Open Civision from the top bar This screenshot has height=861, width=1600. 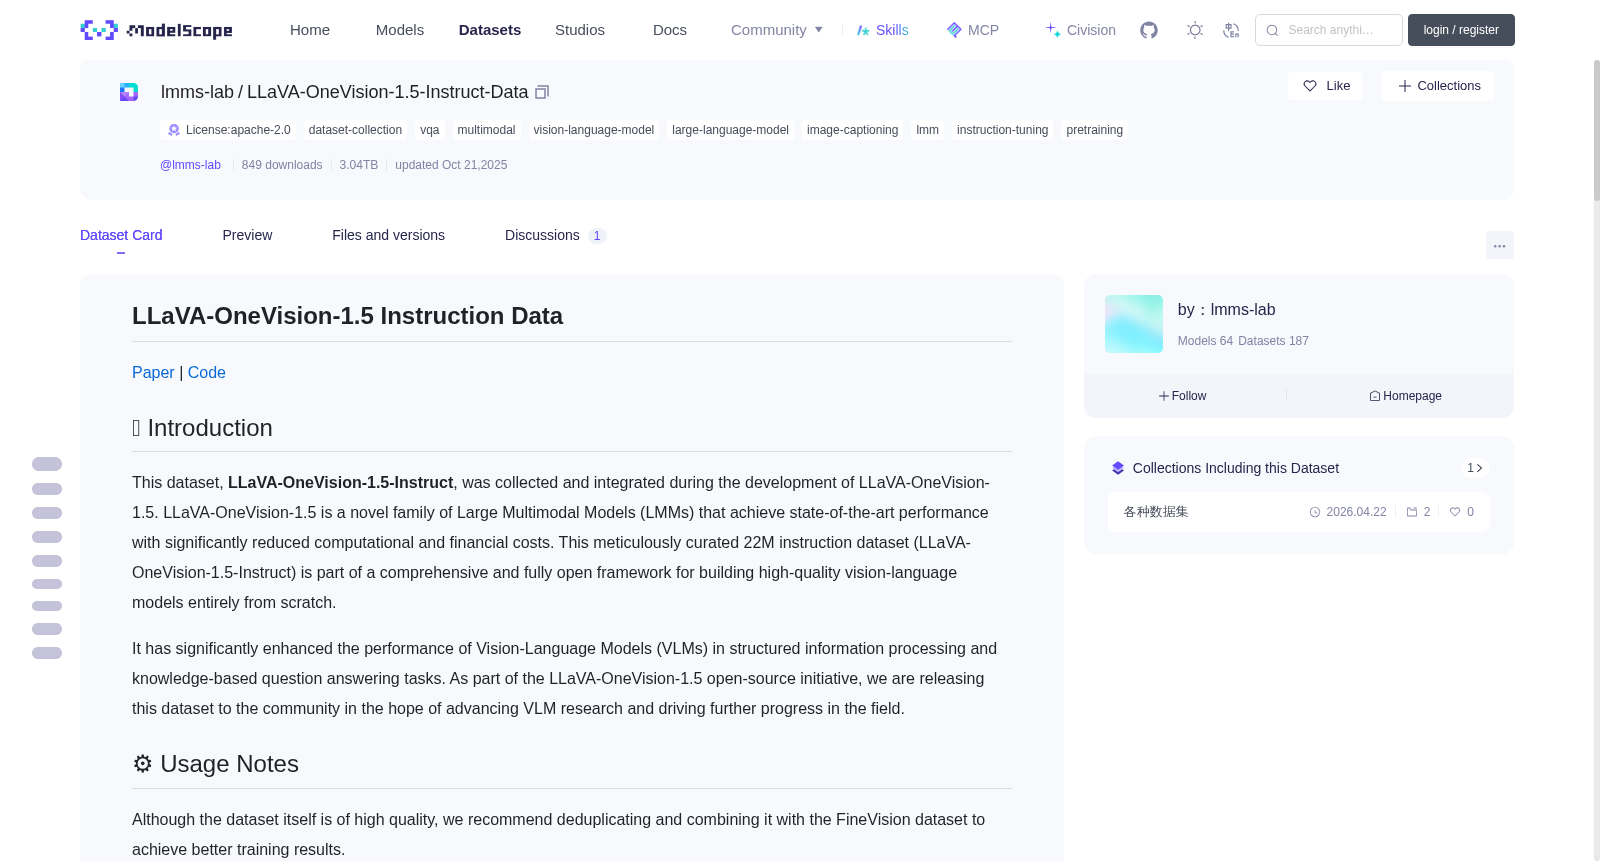tap(1081, 30)
